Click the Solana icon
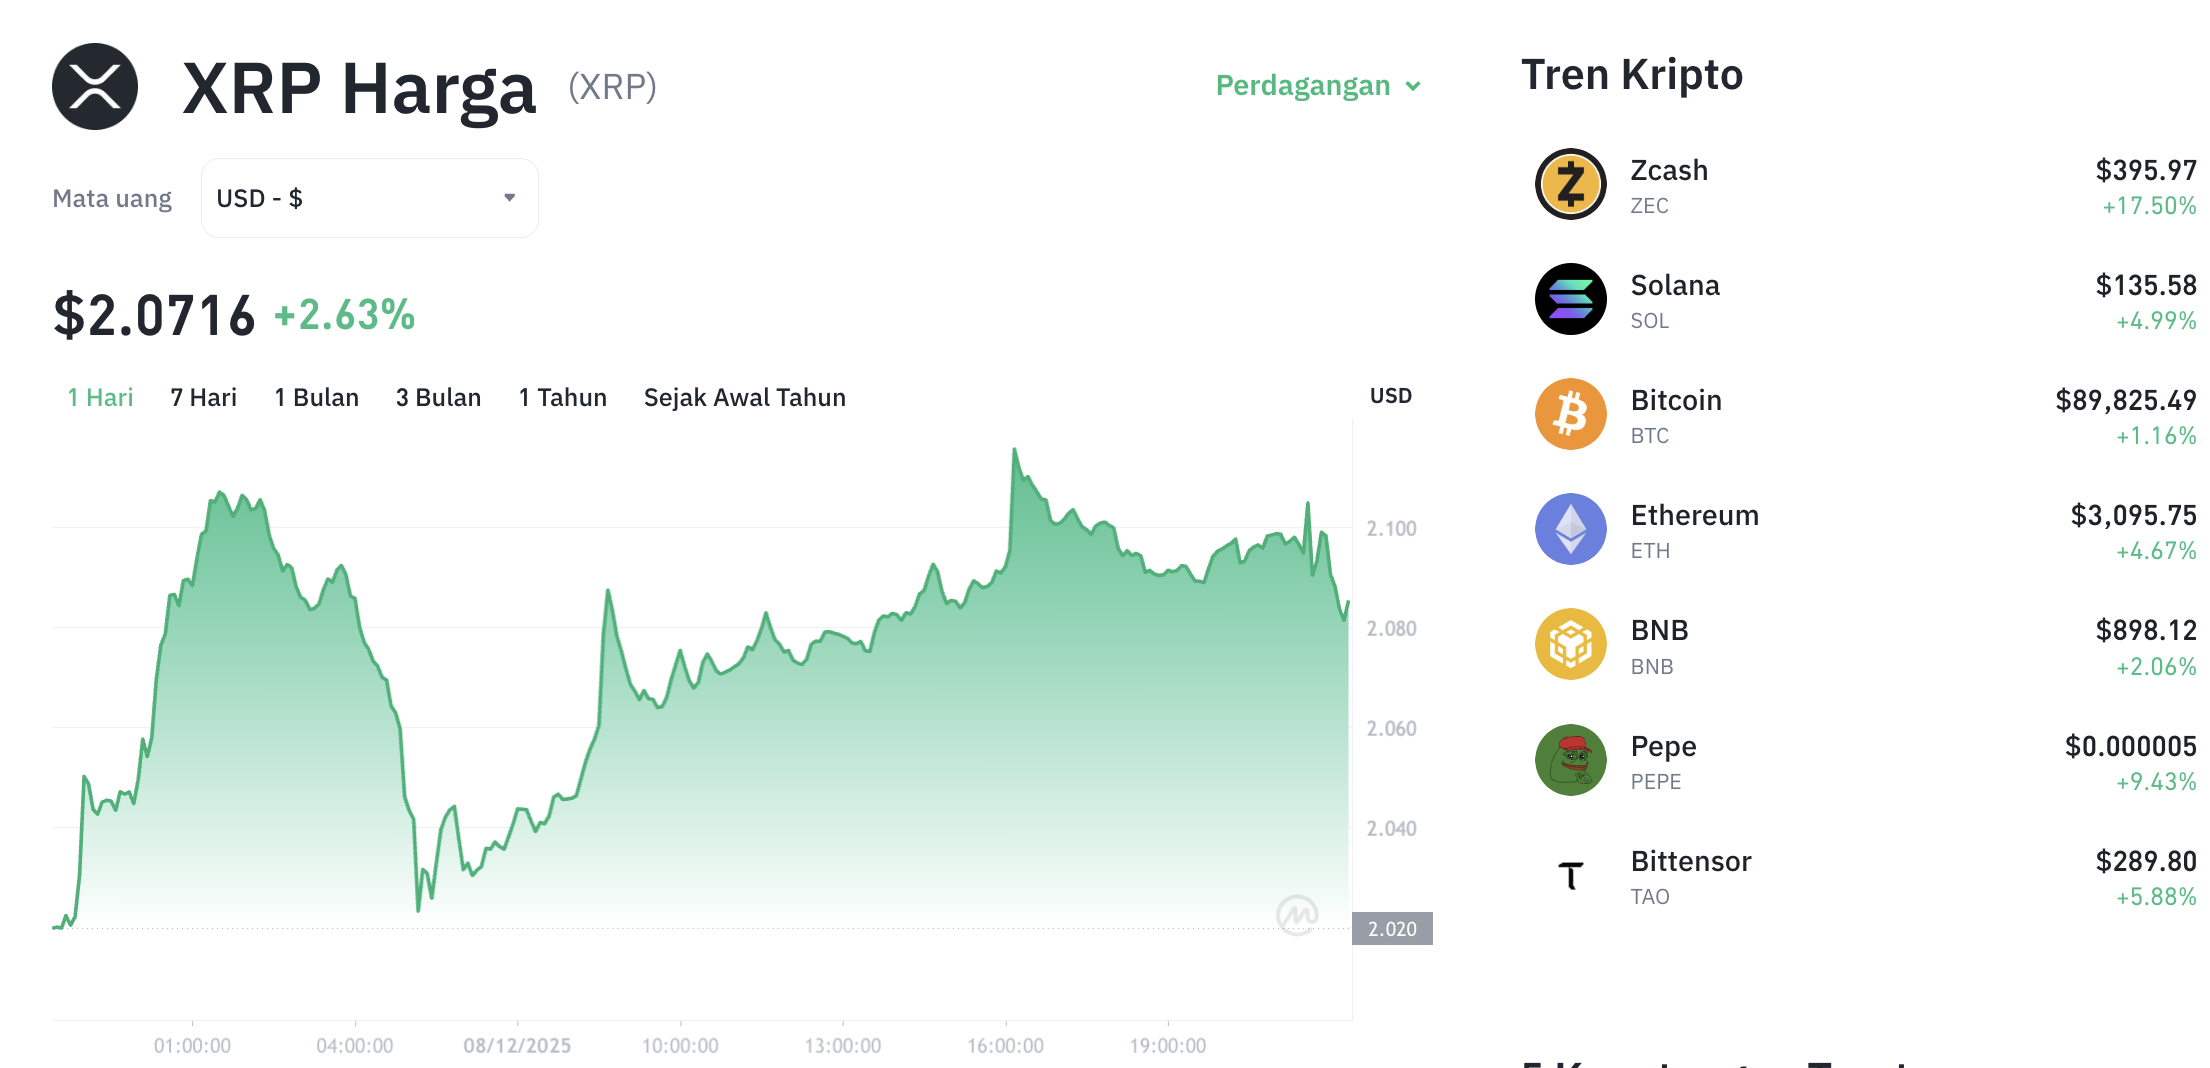2210x1068 pixels. click(1570, 299)
